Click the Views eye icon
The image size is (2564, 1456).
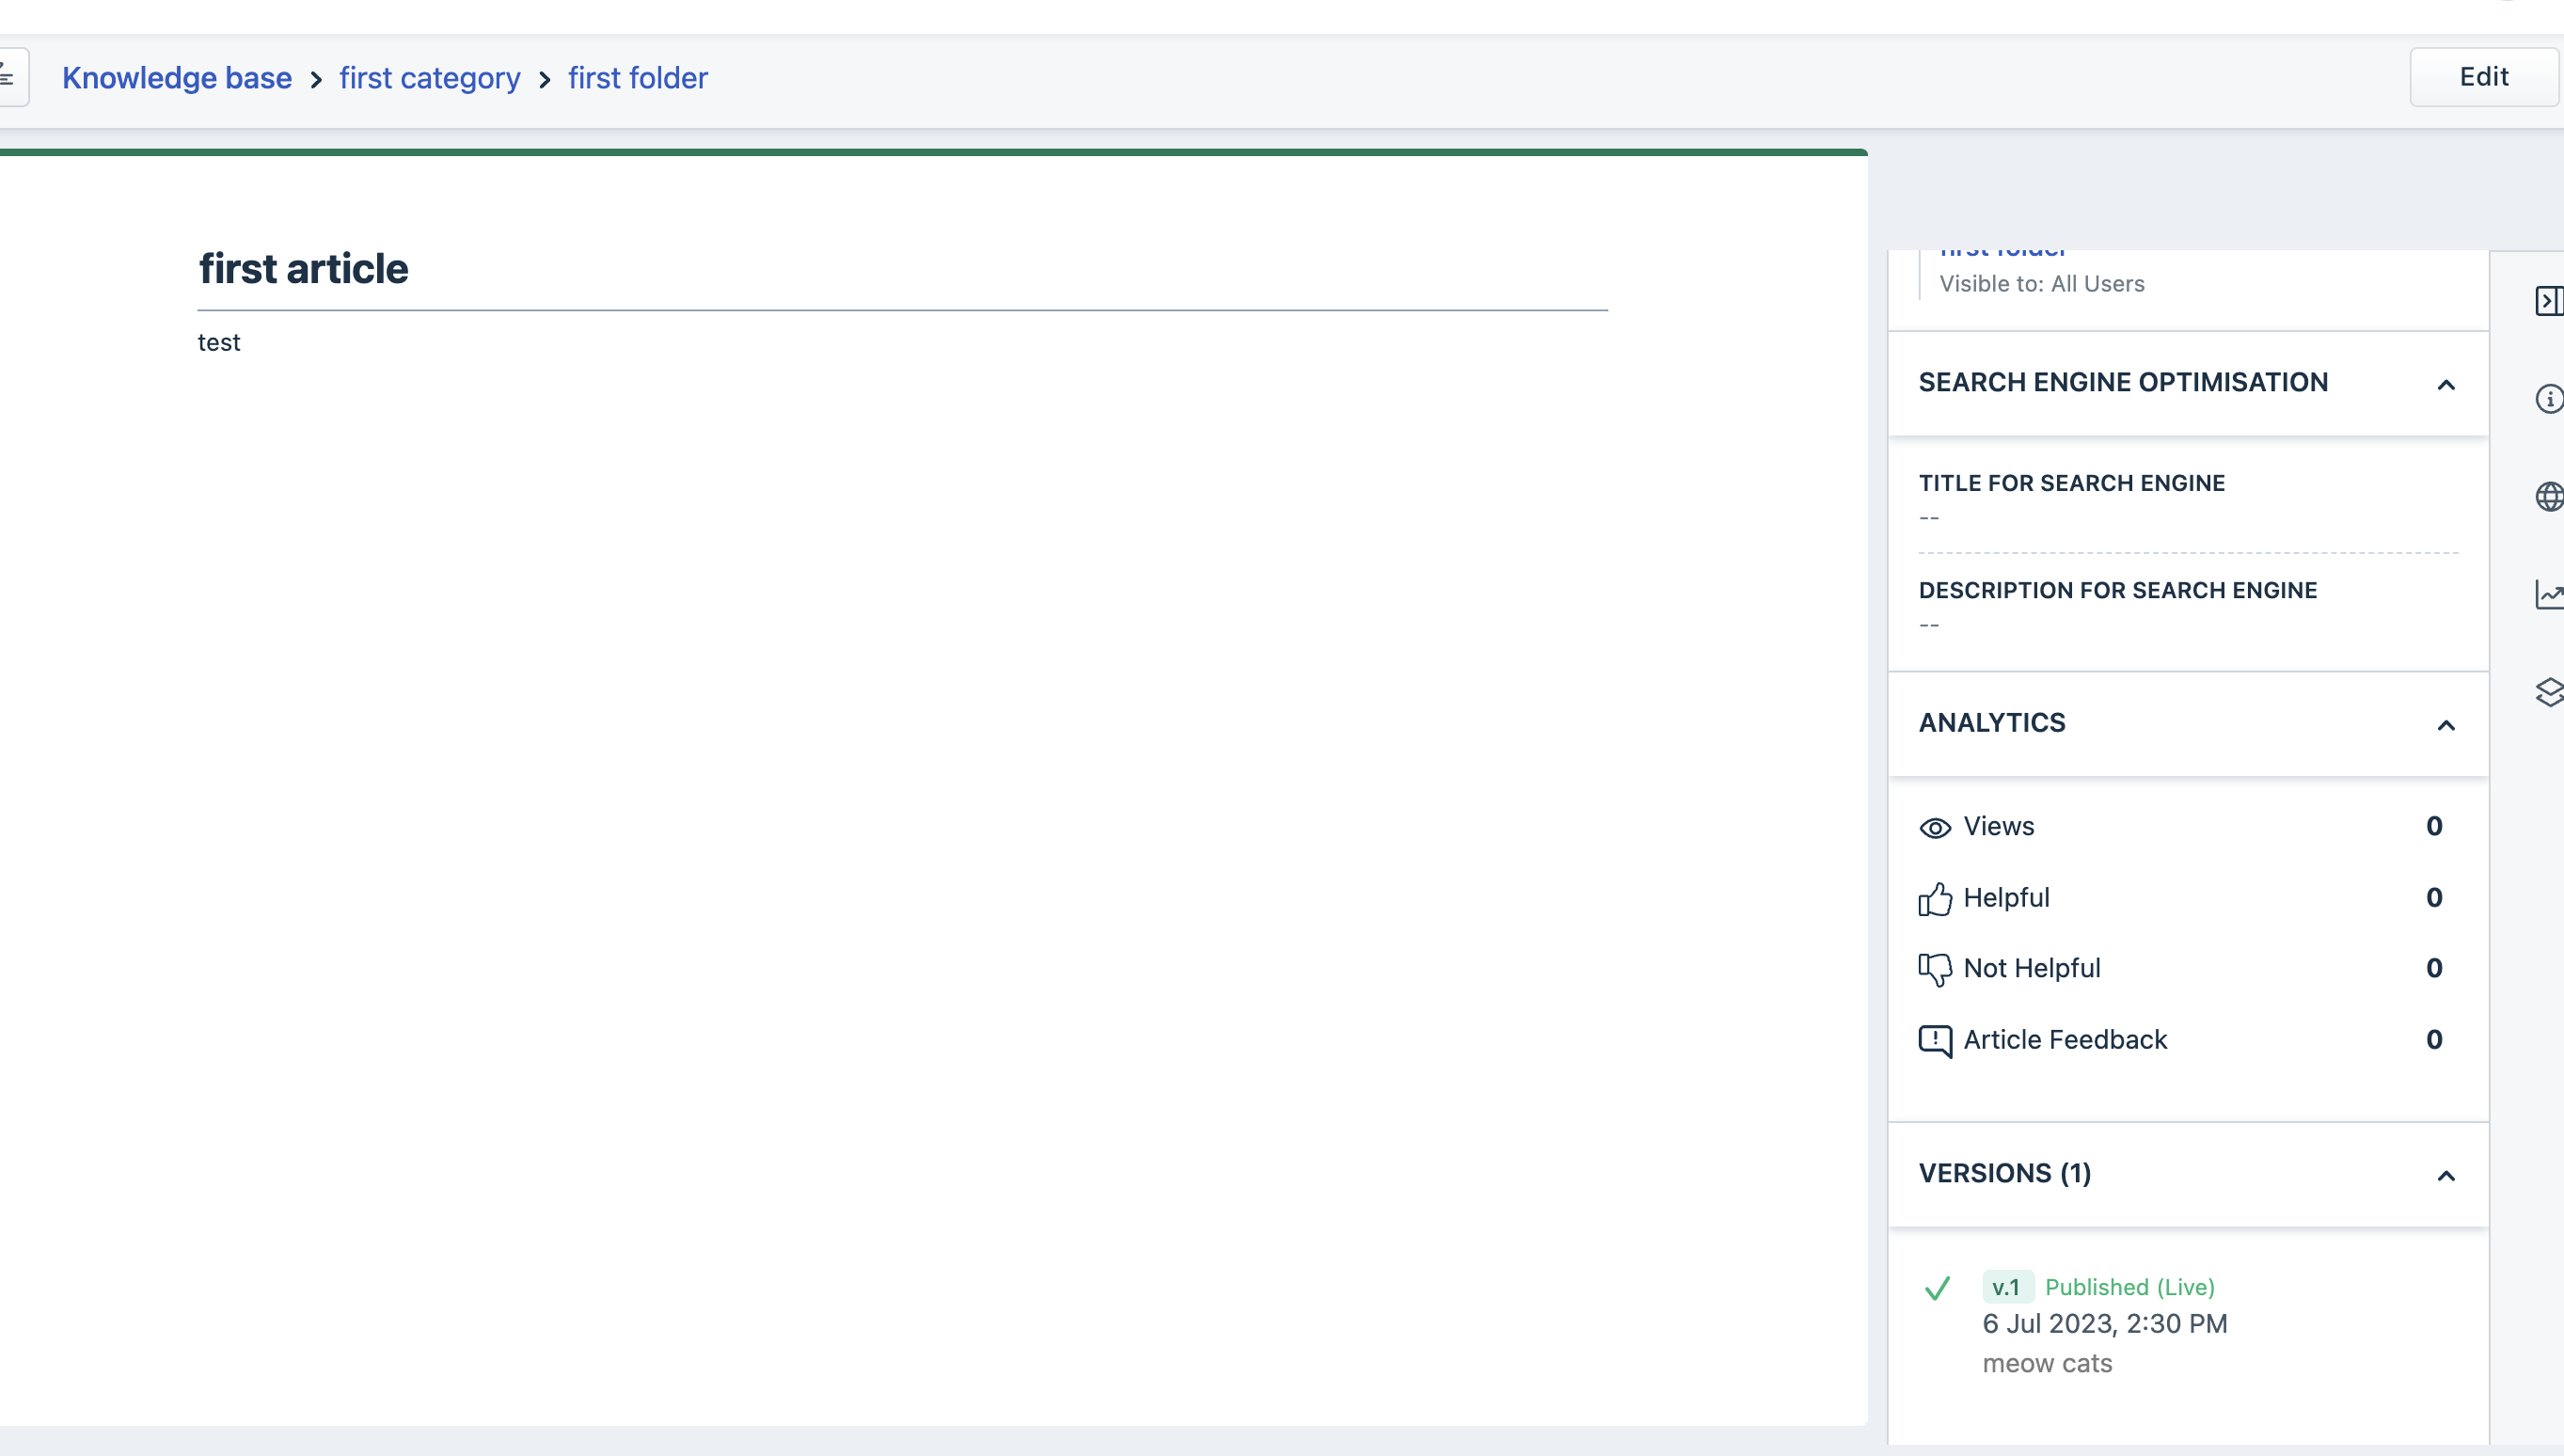coord(1934,828)
